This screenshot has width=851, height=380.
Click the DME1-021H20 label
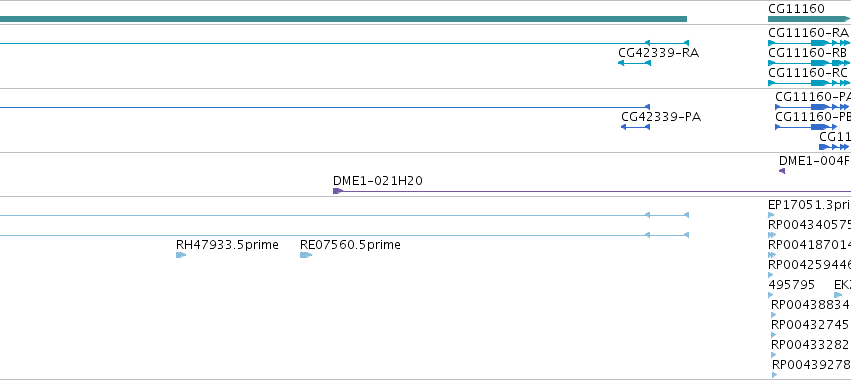(x=378, y=181)
